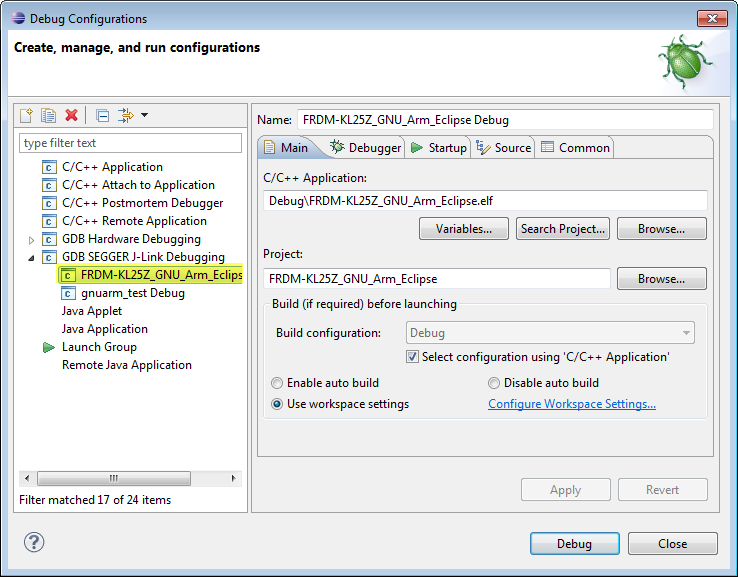Expand the GDB Hardware Debugging node

(32, 240)
